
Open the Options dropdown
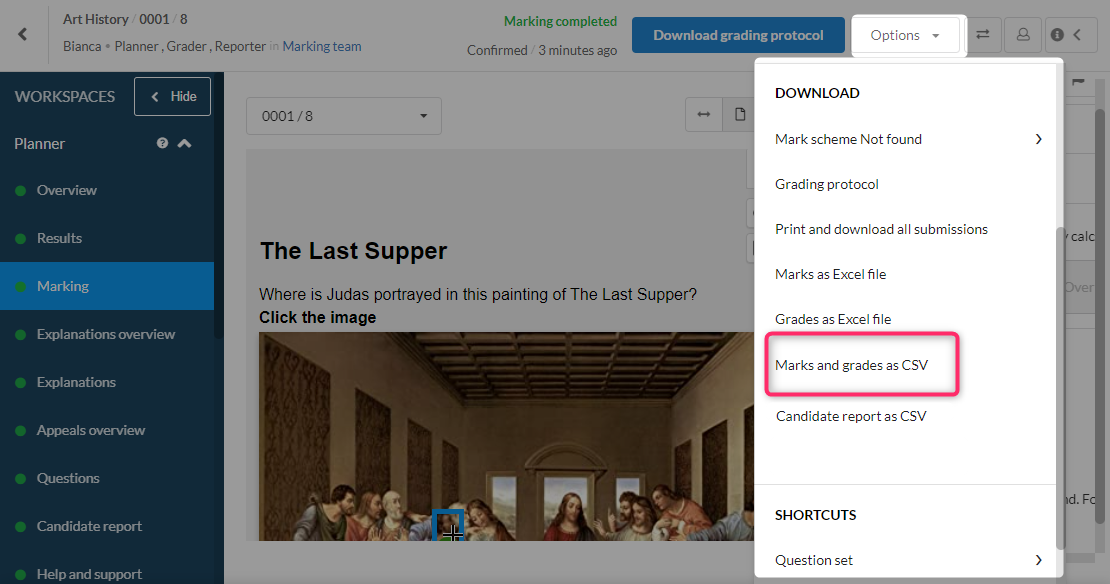905,35
